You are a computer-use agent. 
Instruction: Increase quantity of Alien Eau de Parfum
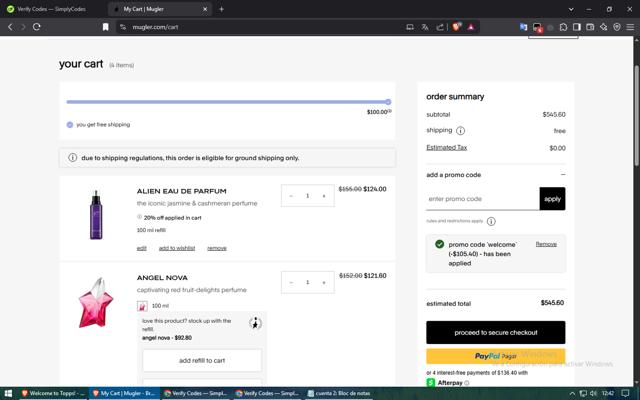(x=324, y=196)
